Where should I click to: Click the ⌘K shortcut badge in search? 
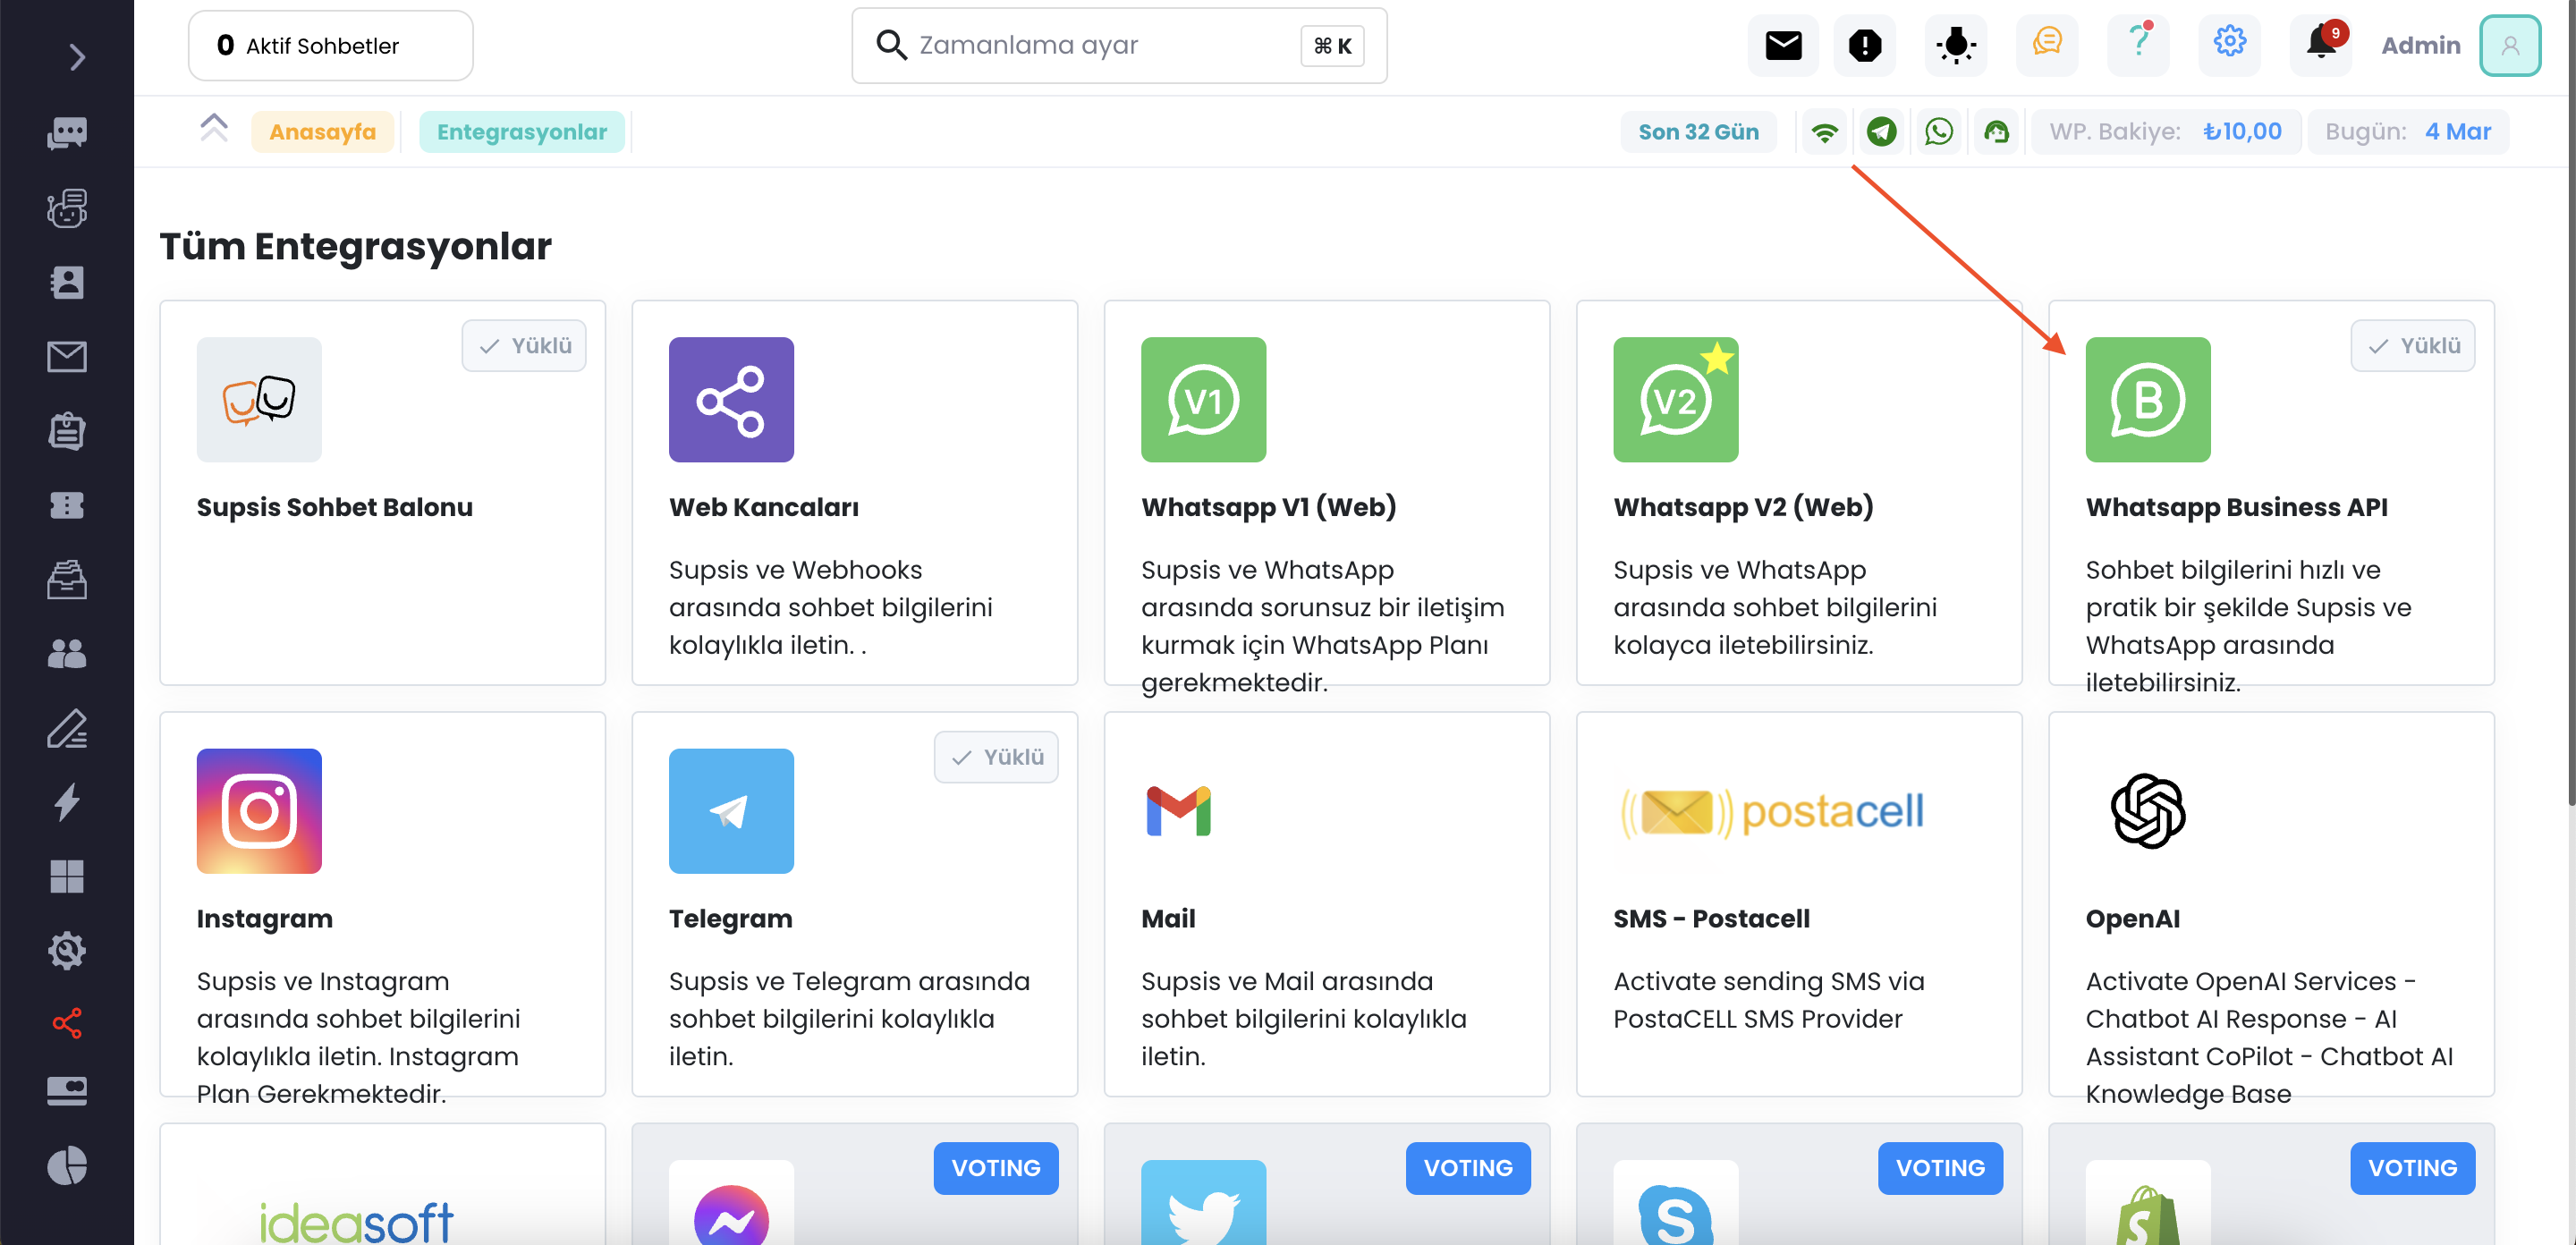pos(1331,46)
